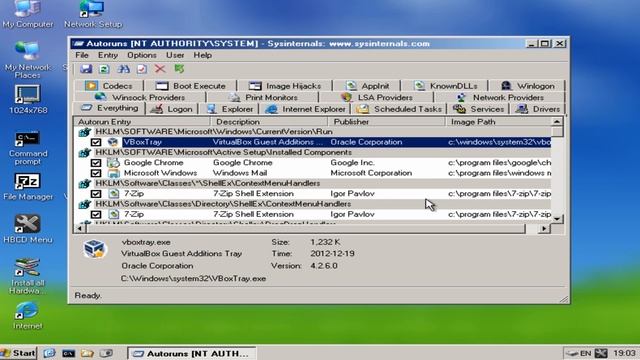Open 7z File Manager desktop icon
The image size is (640, 360).
click(x=28, y=187)
